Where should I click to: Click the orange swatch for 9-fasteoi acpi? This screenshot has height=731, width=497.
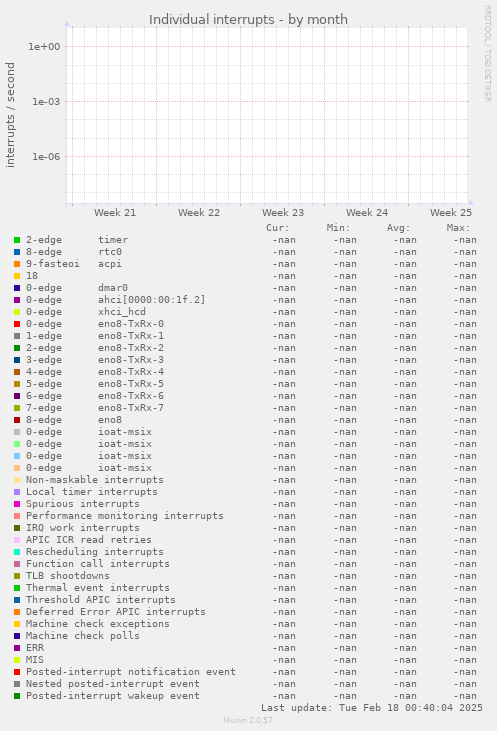pyautogui.click(x=17, y=264)
